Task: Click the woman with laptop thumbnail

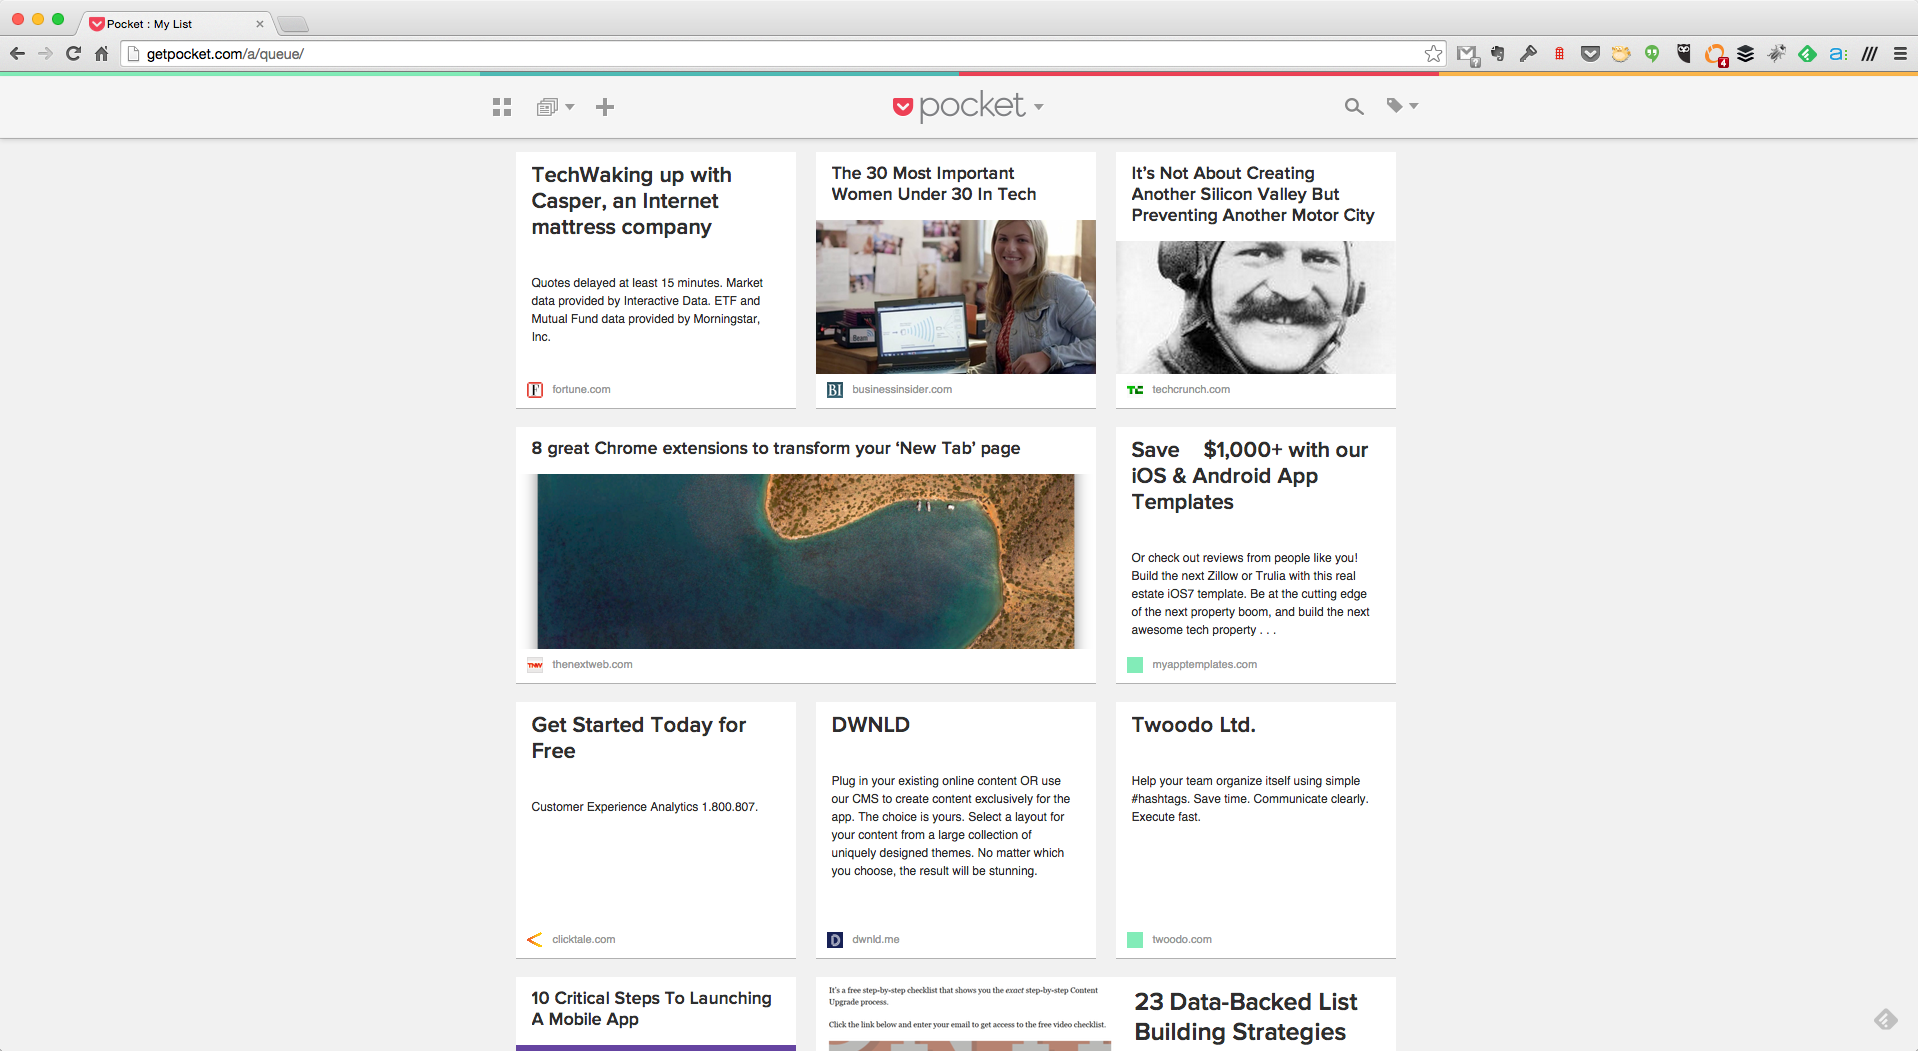Action: click(x=956, y=297)
